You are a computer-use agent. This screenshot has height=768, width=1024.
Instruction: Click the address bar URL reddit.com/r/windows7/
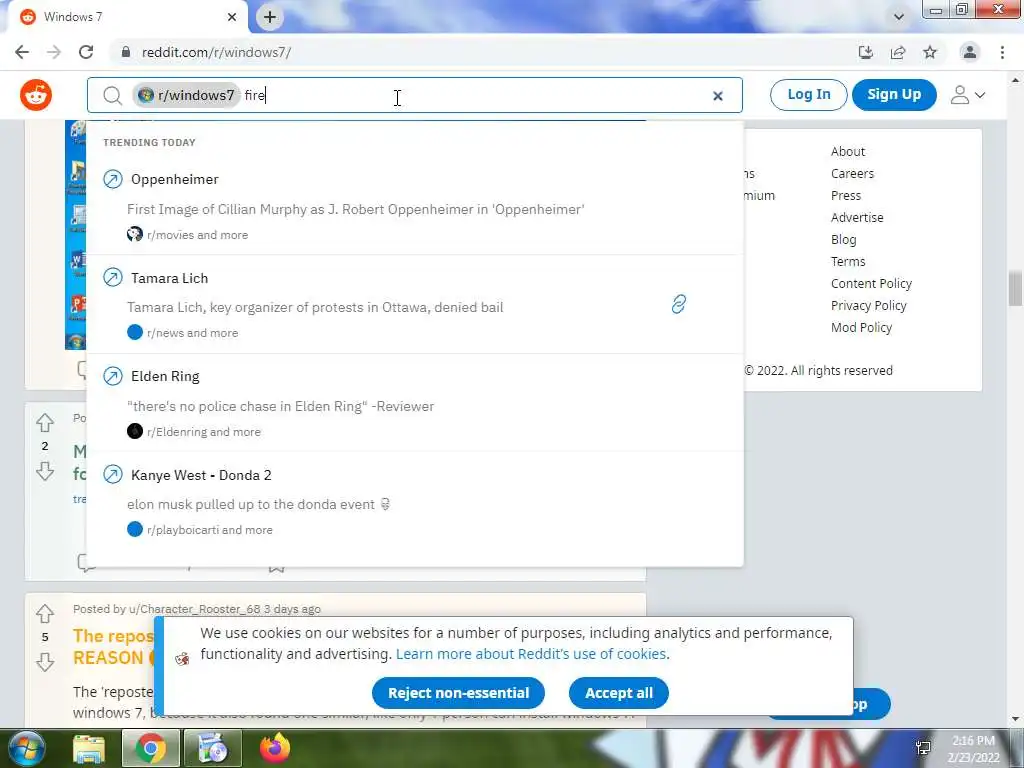pos(216,52)
